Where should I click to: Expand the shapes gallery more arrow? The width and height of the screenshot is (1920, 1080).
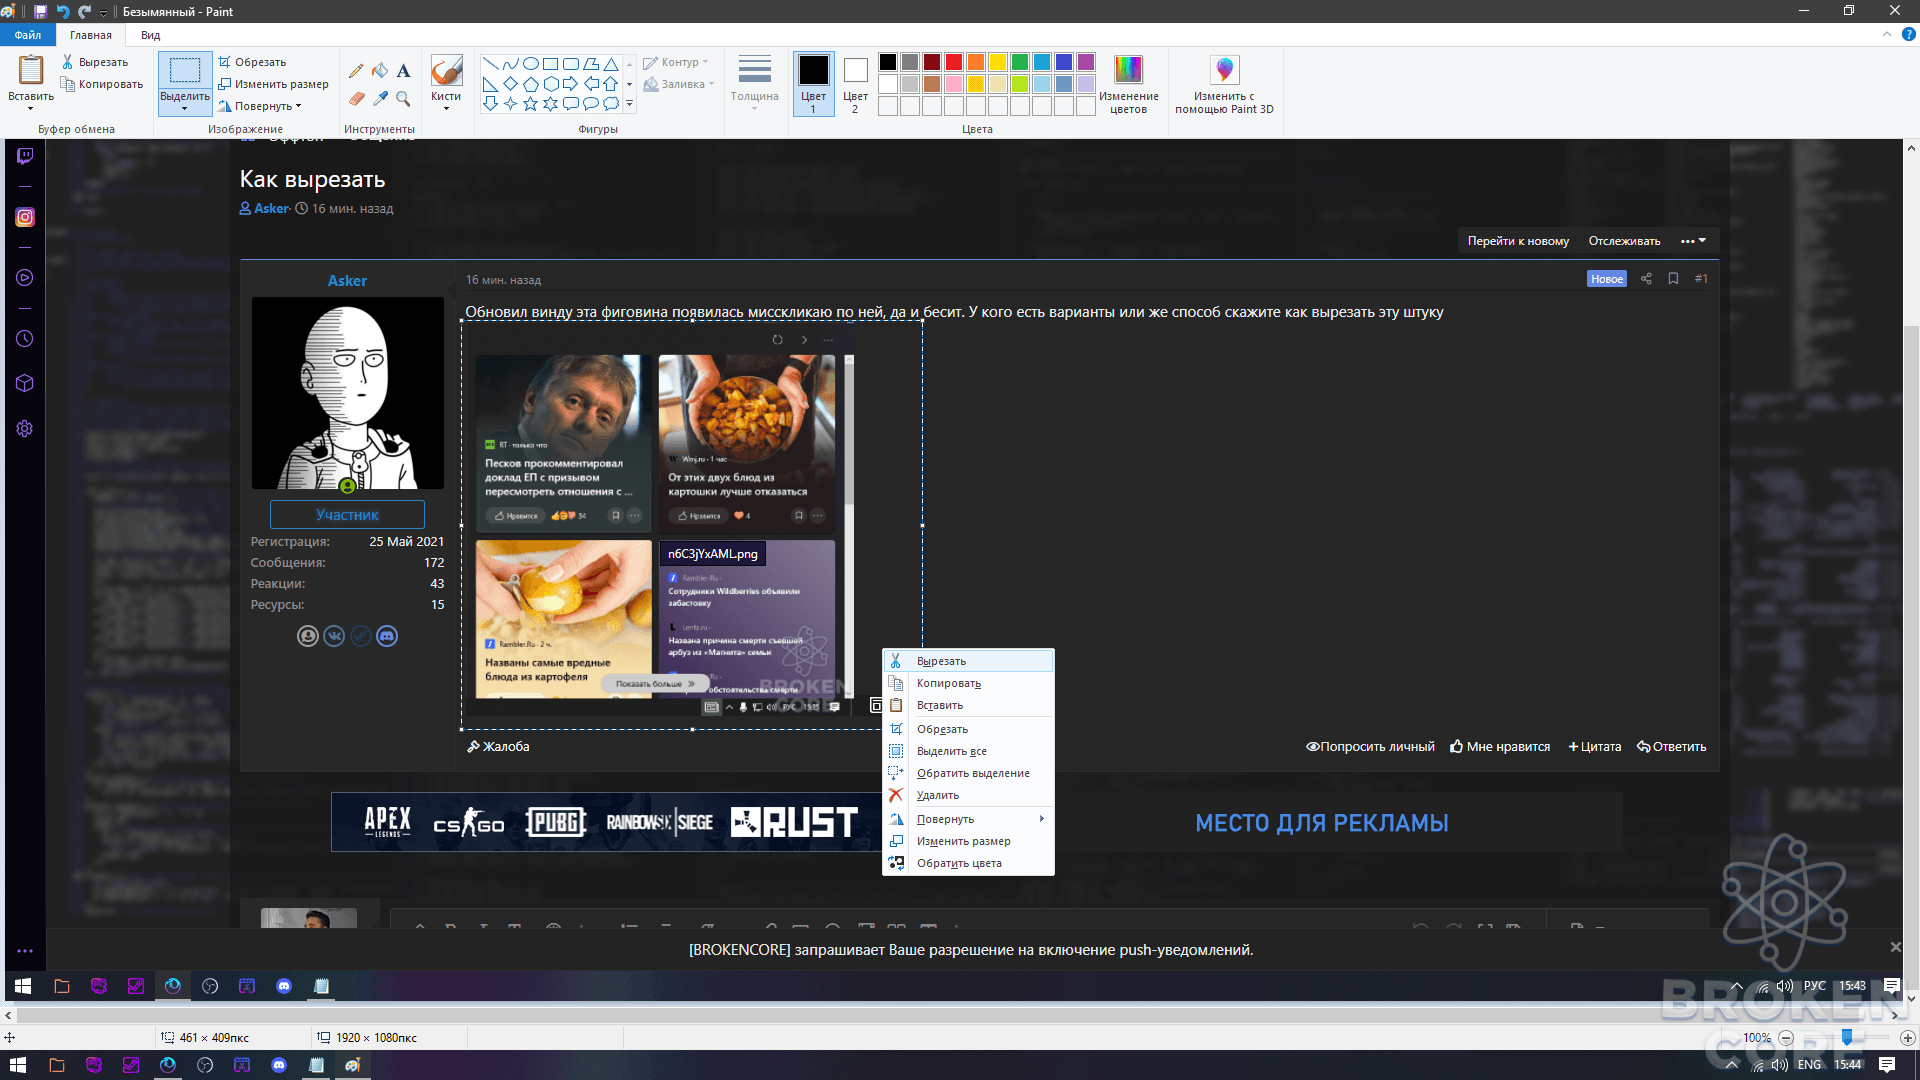click(629, 104)
